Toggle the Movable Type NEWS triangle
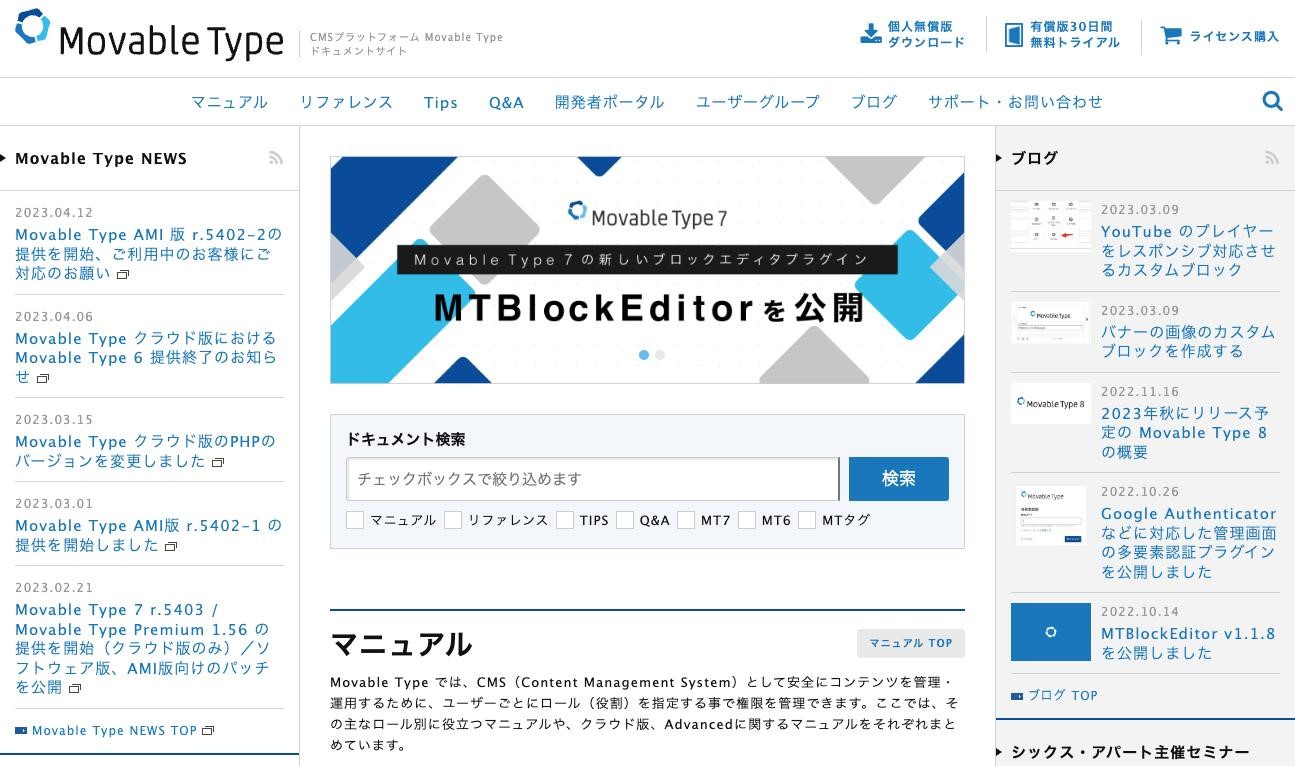 pos(4,158)
